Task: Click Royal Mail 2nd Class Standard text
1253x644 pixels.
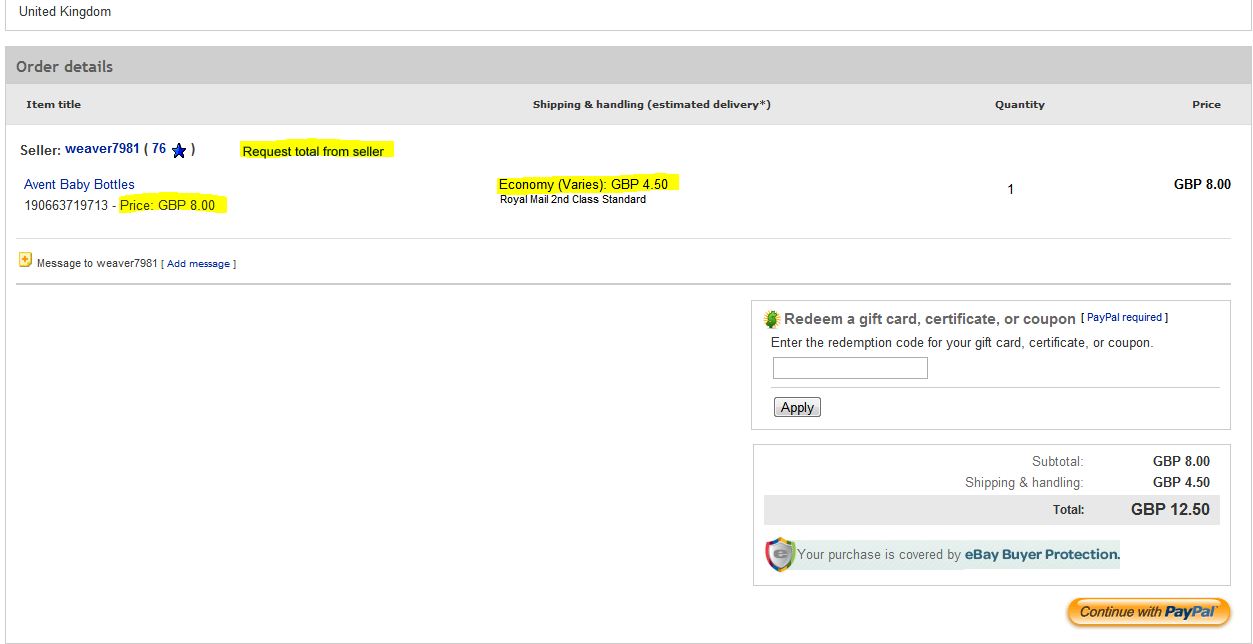Action: (x=573, y=199)
